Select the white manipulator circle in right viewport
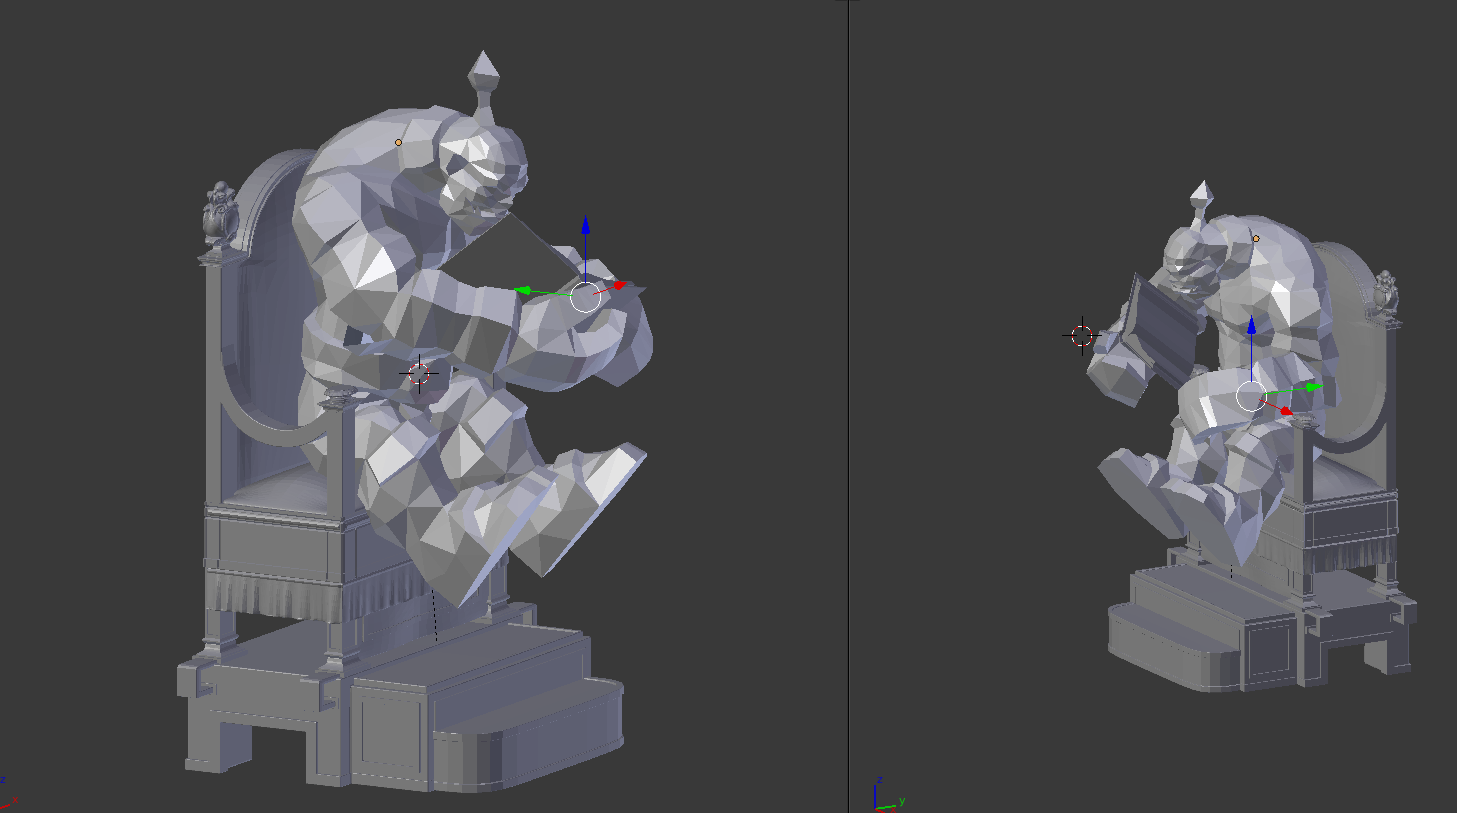This screenshot has height=813, width=1457. point(1251,397)
